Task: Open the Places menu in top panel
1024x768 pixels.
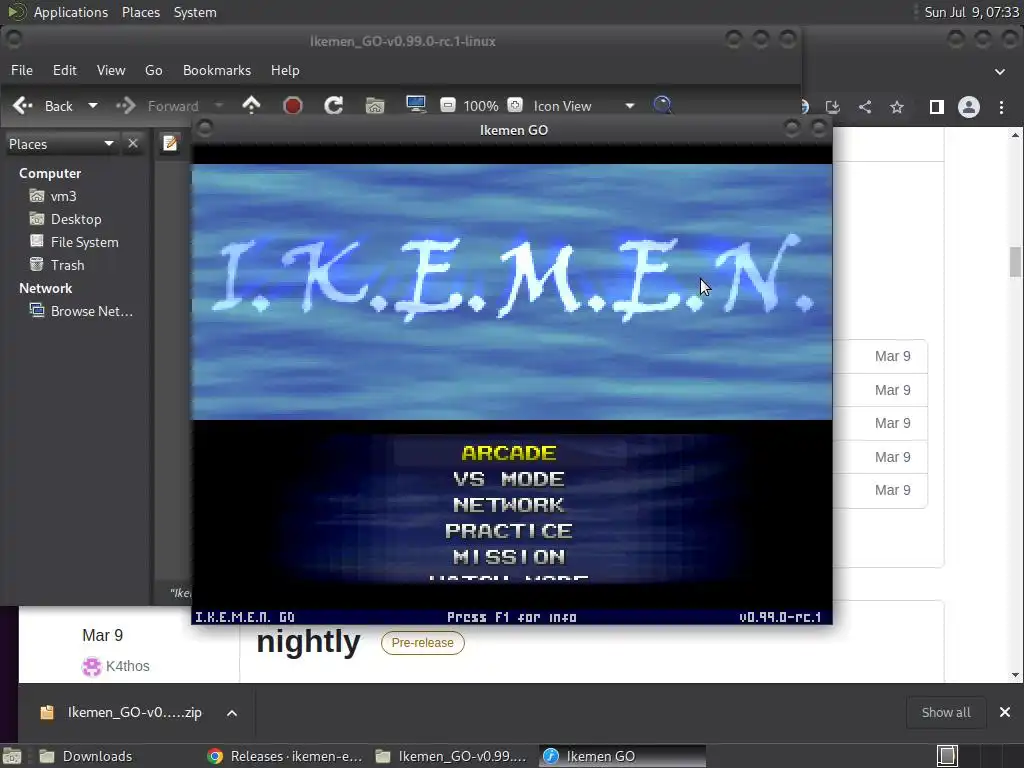Action: pos(141,12)
